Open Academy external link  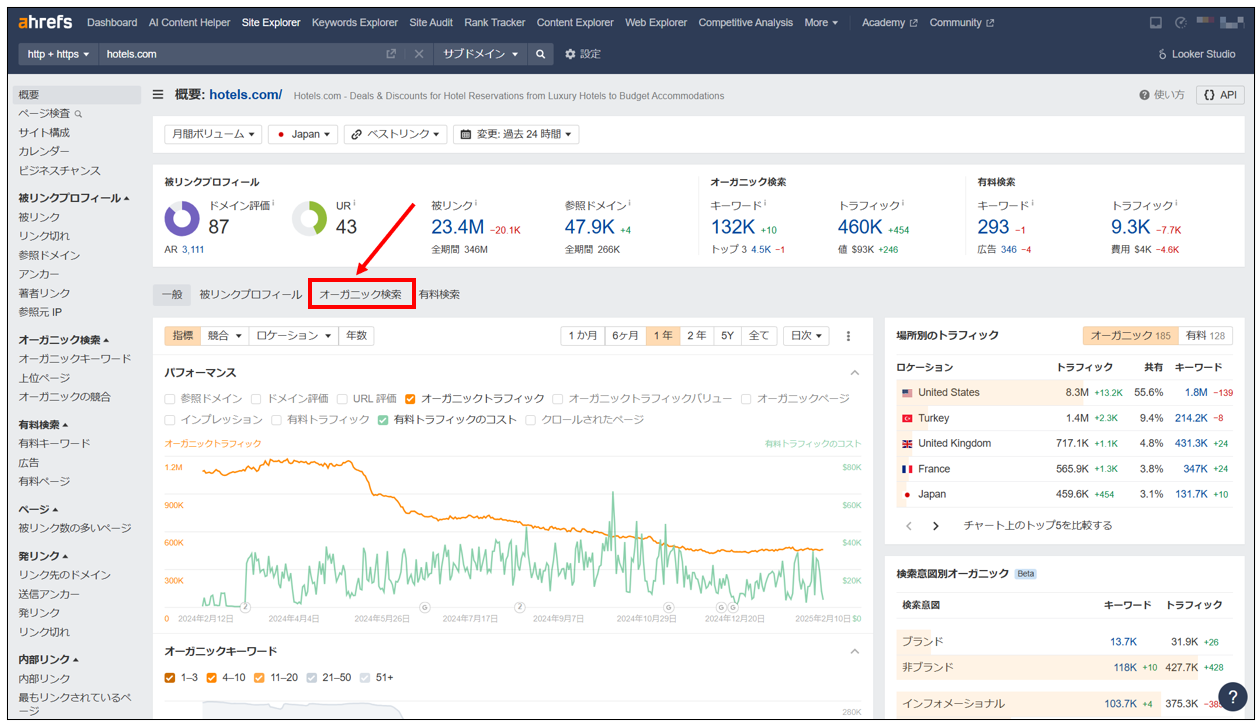[889, 22]
